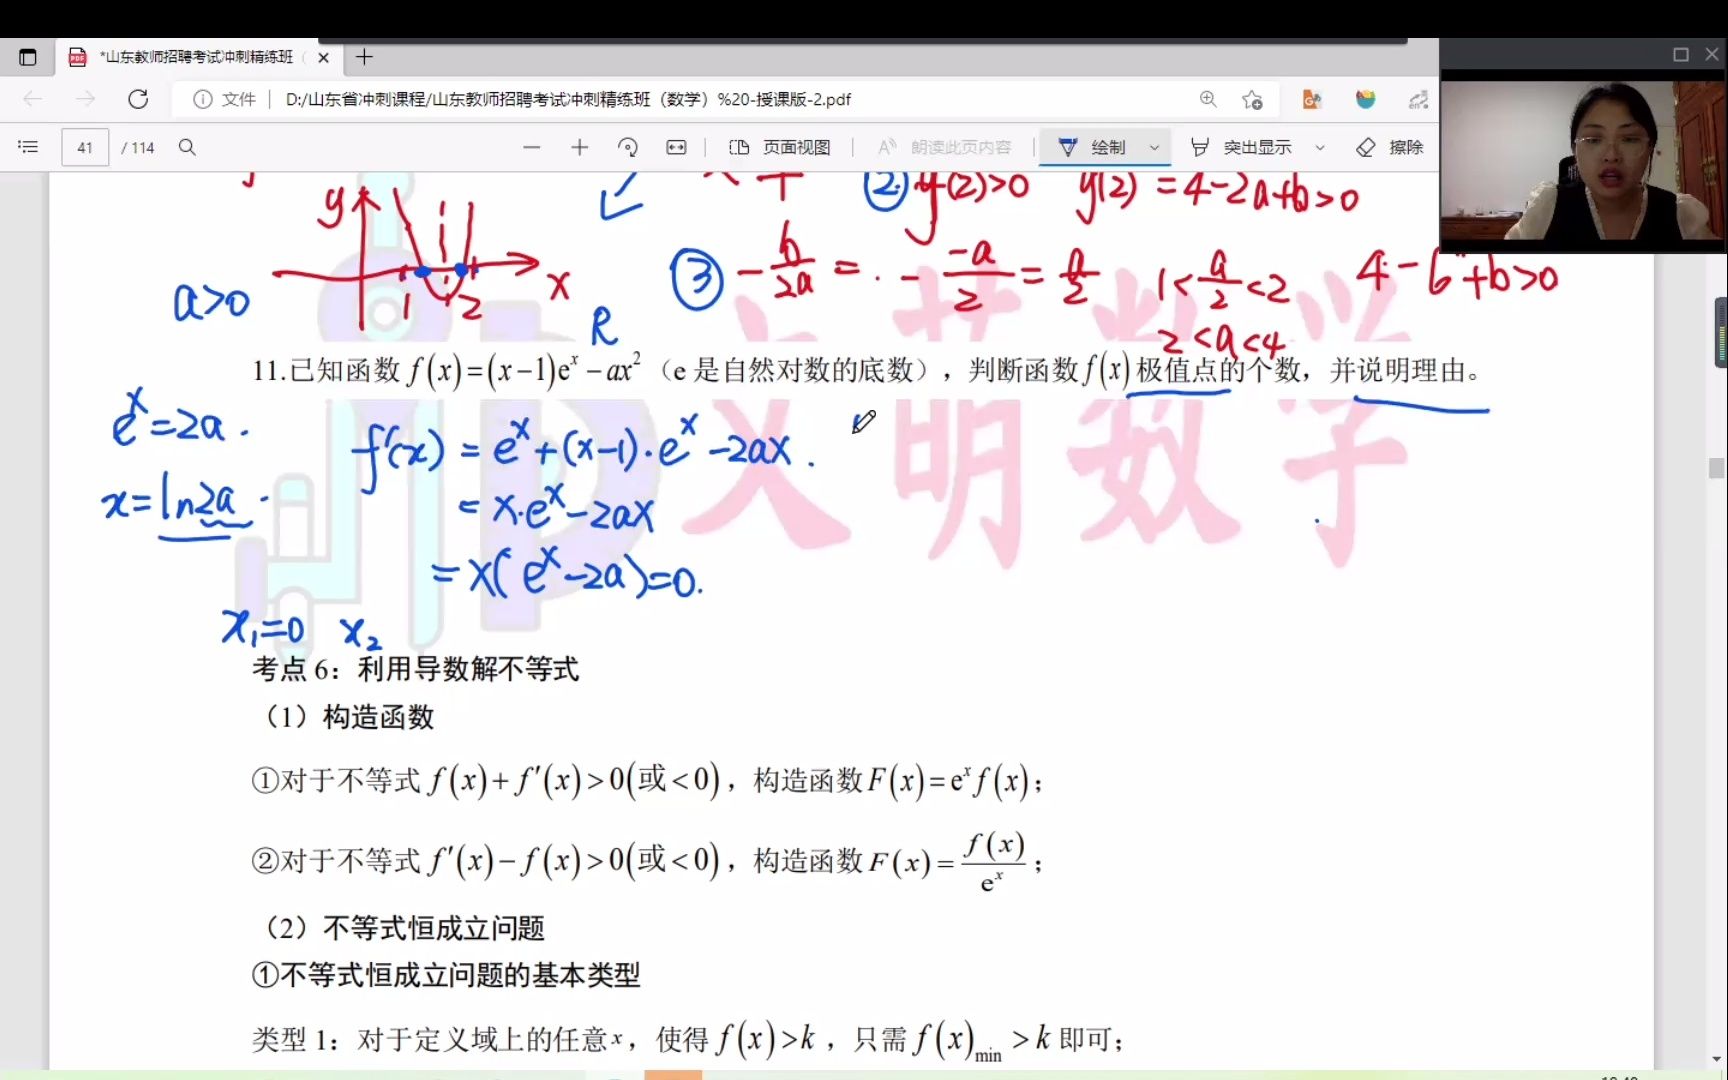Switch to 页面视图 page view
Viewport: 1728px width, 1080px height.
[782, 147]
